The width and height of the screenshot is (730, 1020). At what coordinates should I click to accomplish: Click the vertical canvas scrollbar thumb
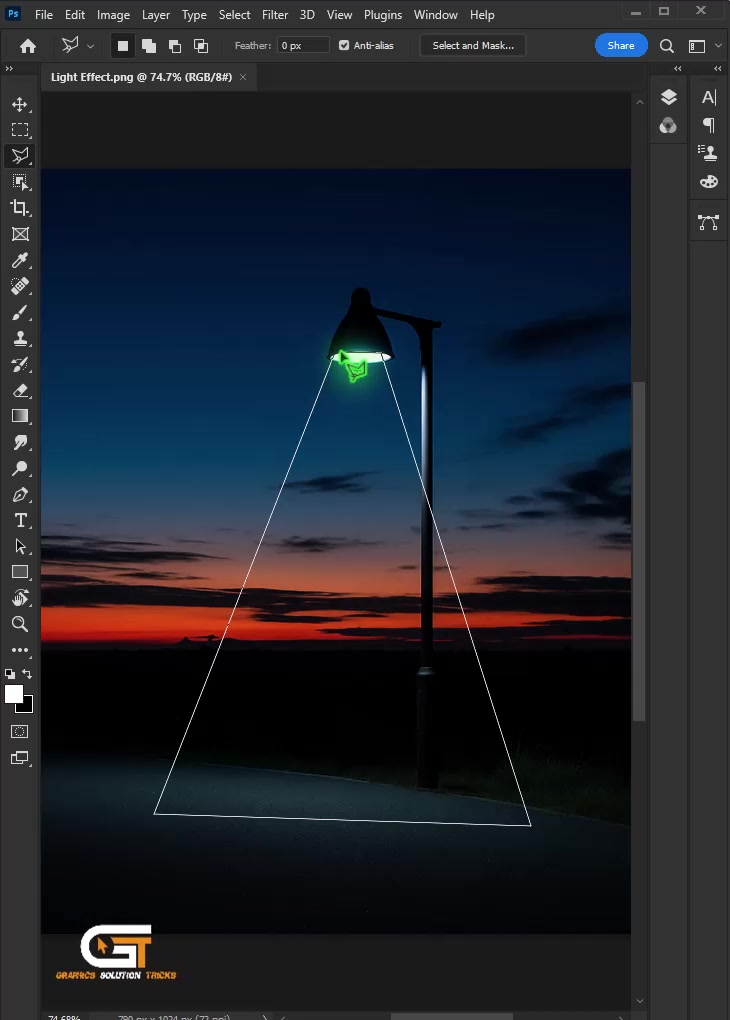pos(640,551)
